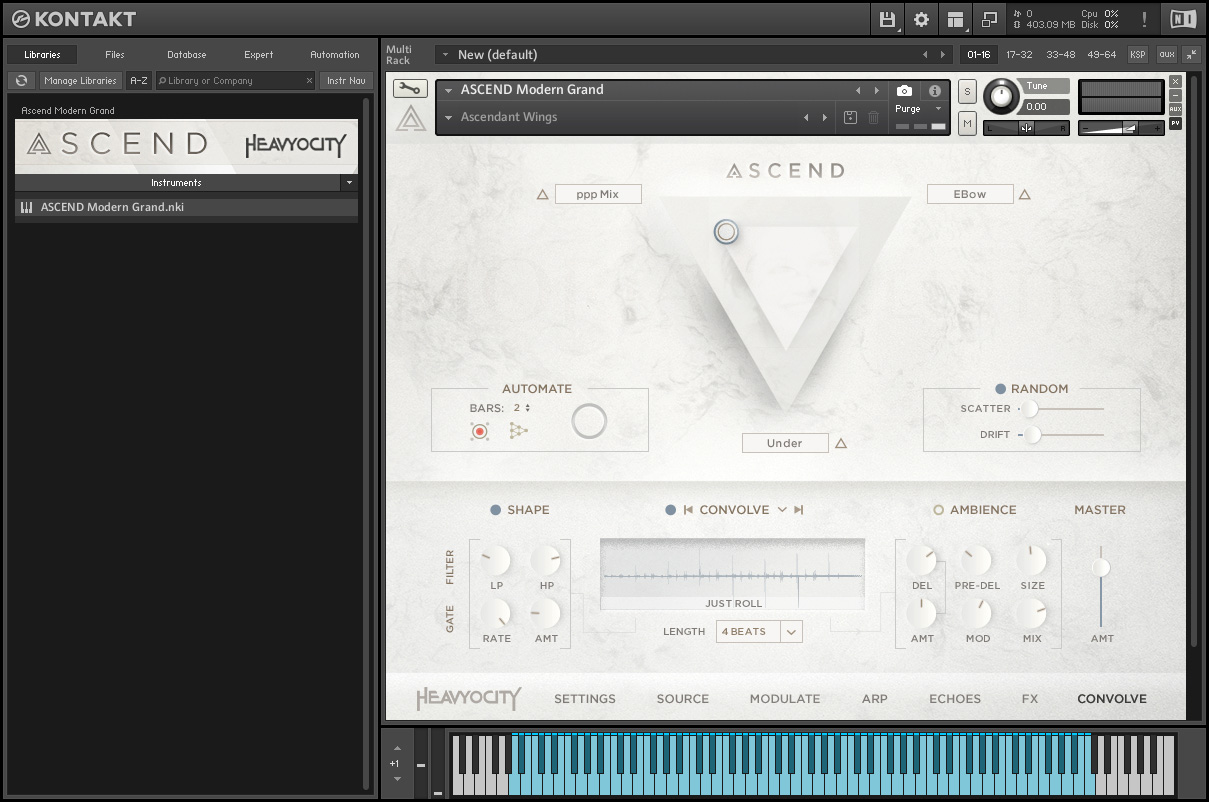
Task: Click the Manage Libraries button
Action: coord(80,81)
